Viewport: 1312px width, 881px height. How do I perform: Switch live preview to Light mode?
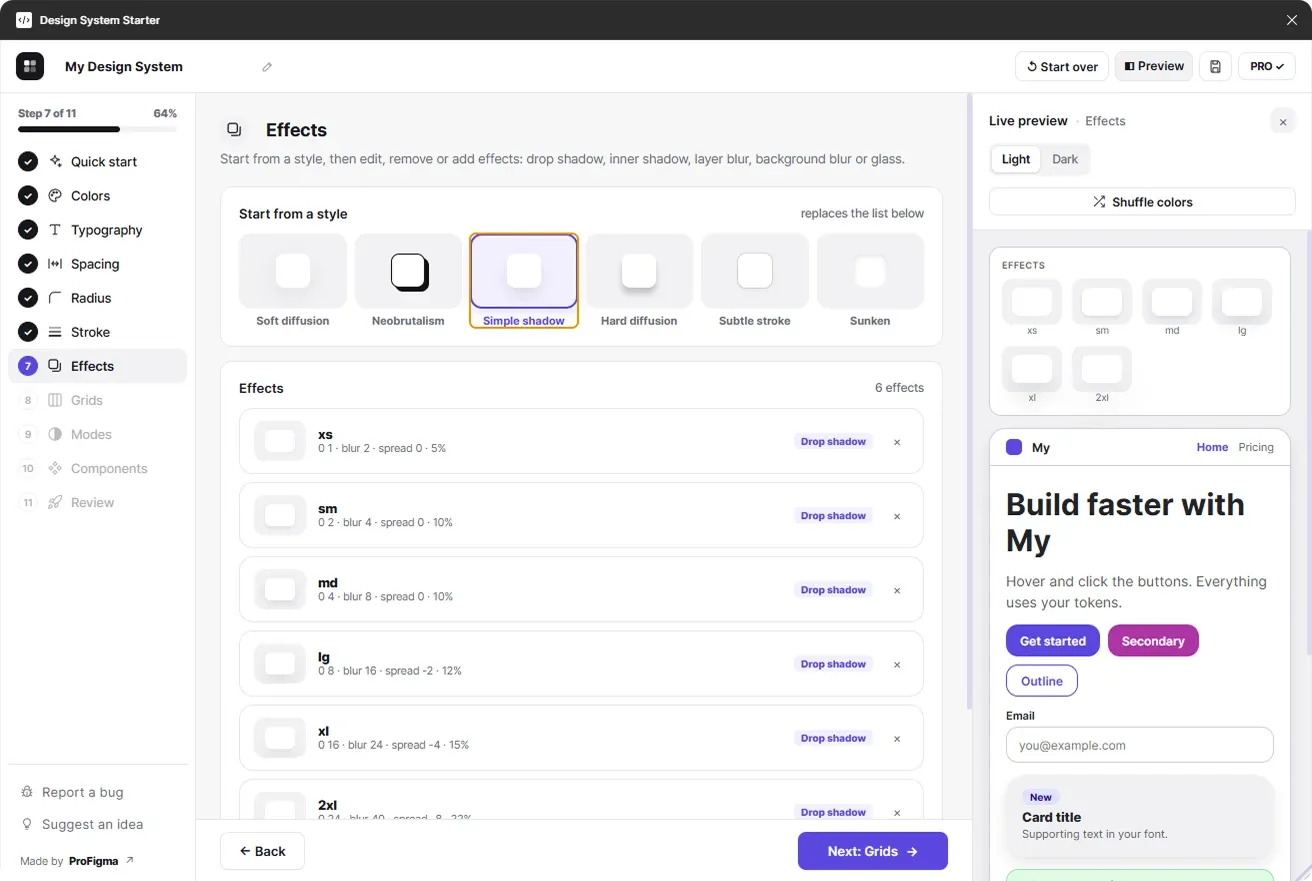(1016, 159)
